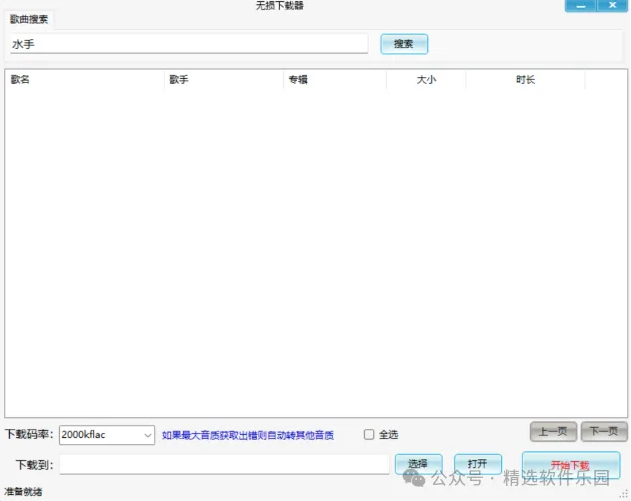The width and height of the screenshot is (631, 501).
Task: Tick the 全选 checkbox
Action: (369, 435)
